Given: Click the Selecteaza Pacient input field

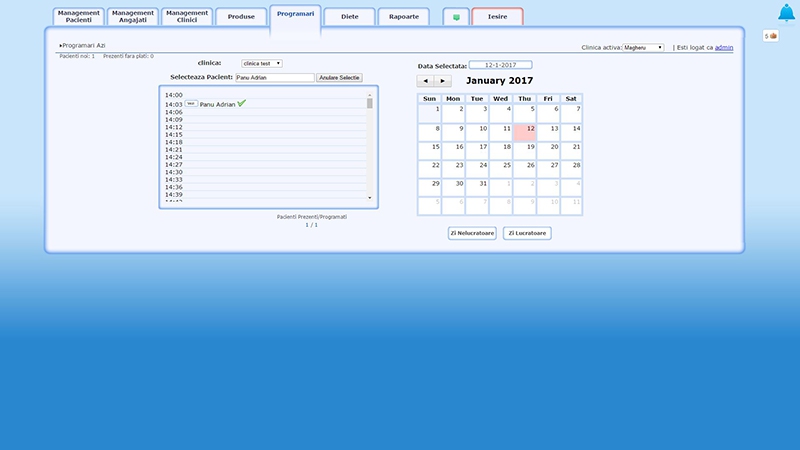Looking at the screenshot, I should pyautogui.click(x=274, y=77).
